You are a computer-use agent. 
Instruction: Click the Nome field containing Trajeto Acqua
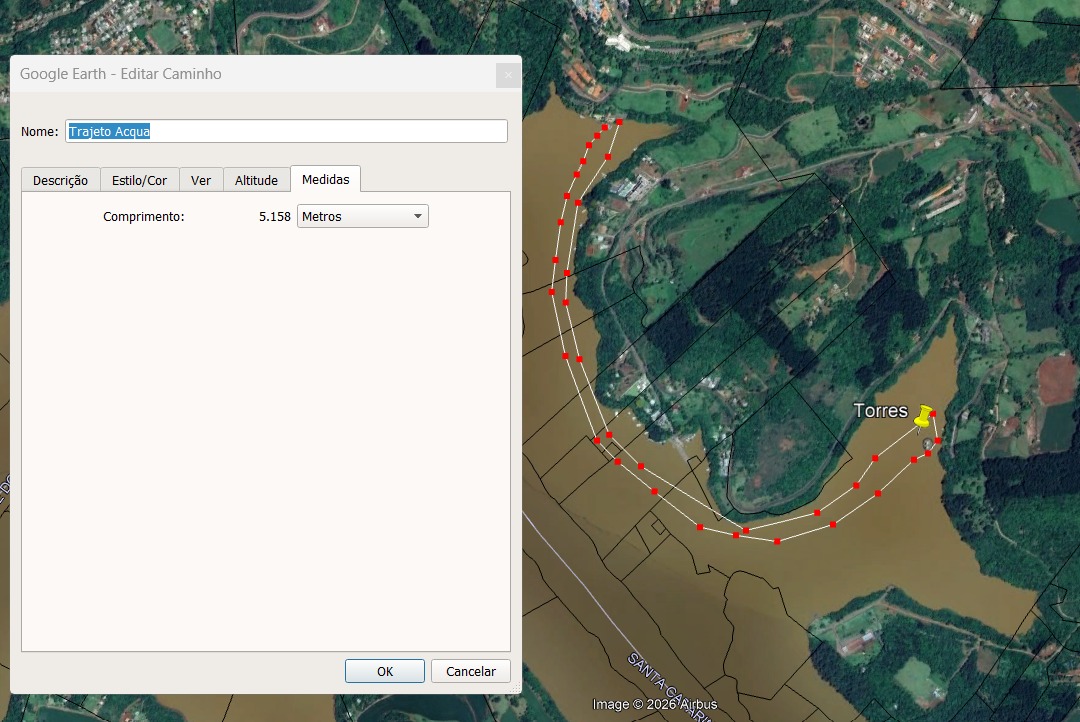[x=286, y=131]
